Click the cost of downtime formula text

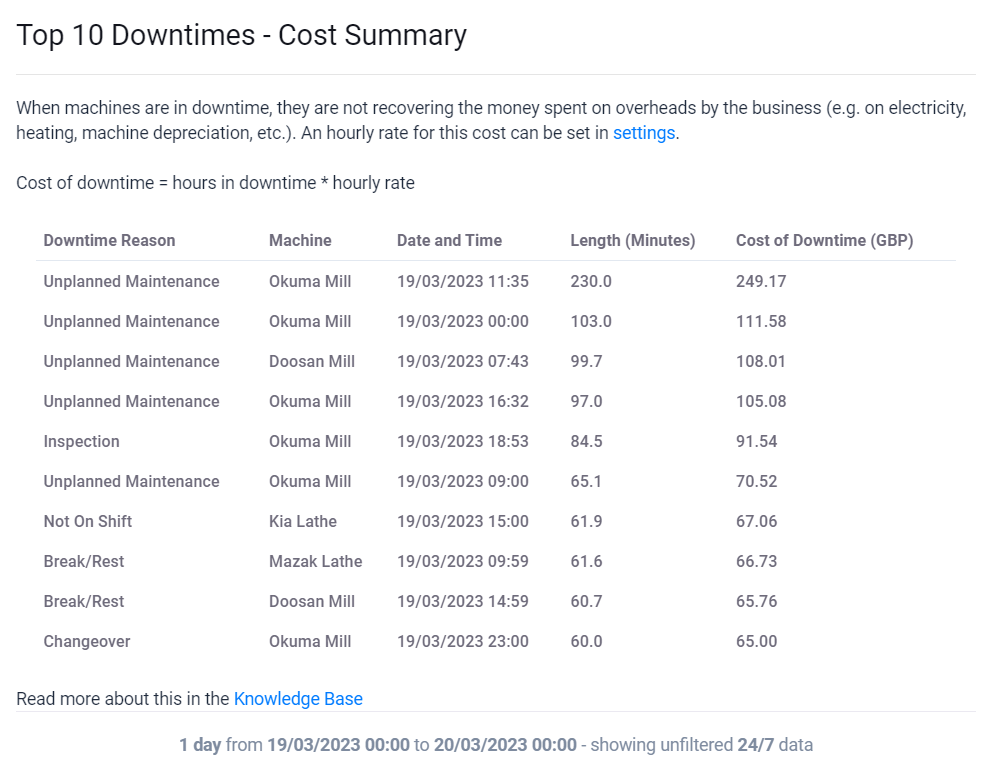215,183
